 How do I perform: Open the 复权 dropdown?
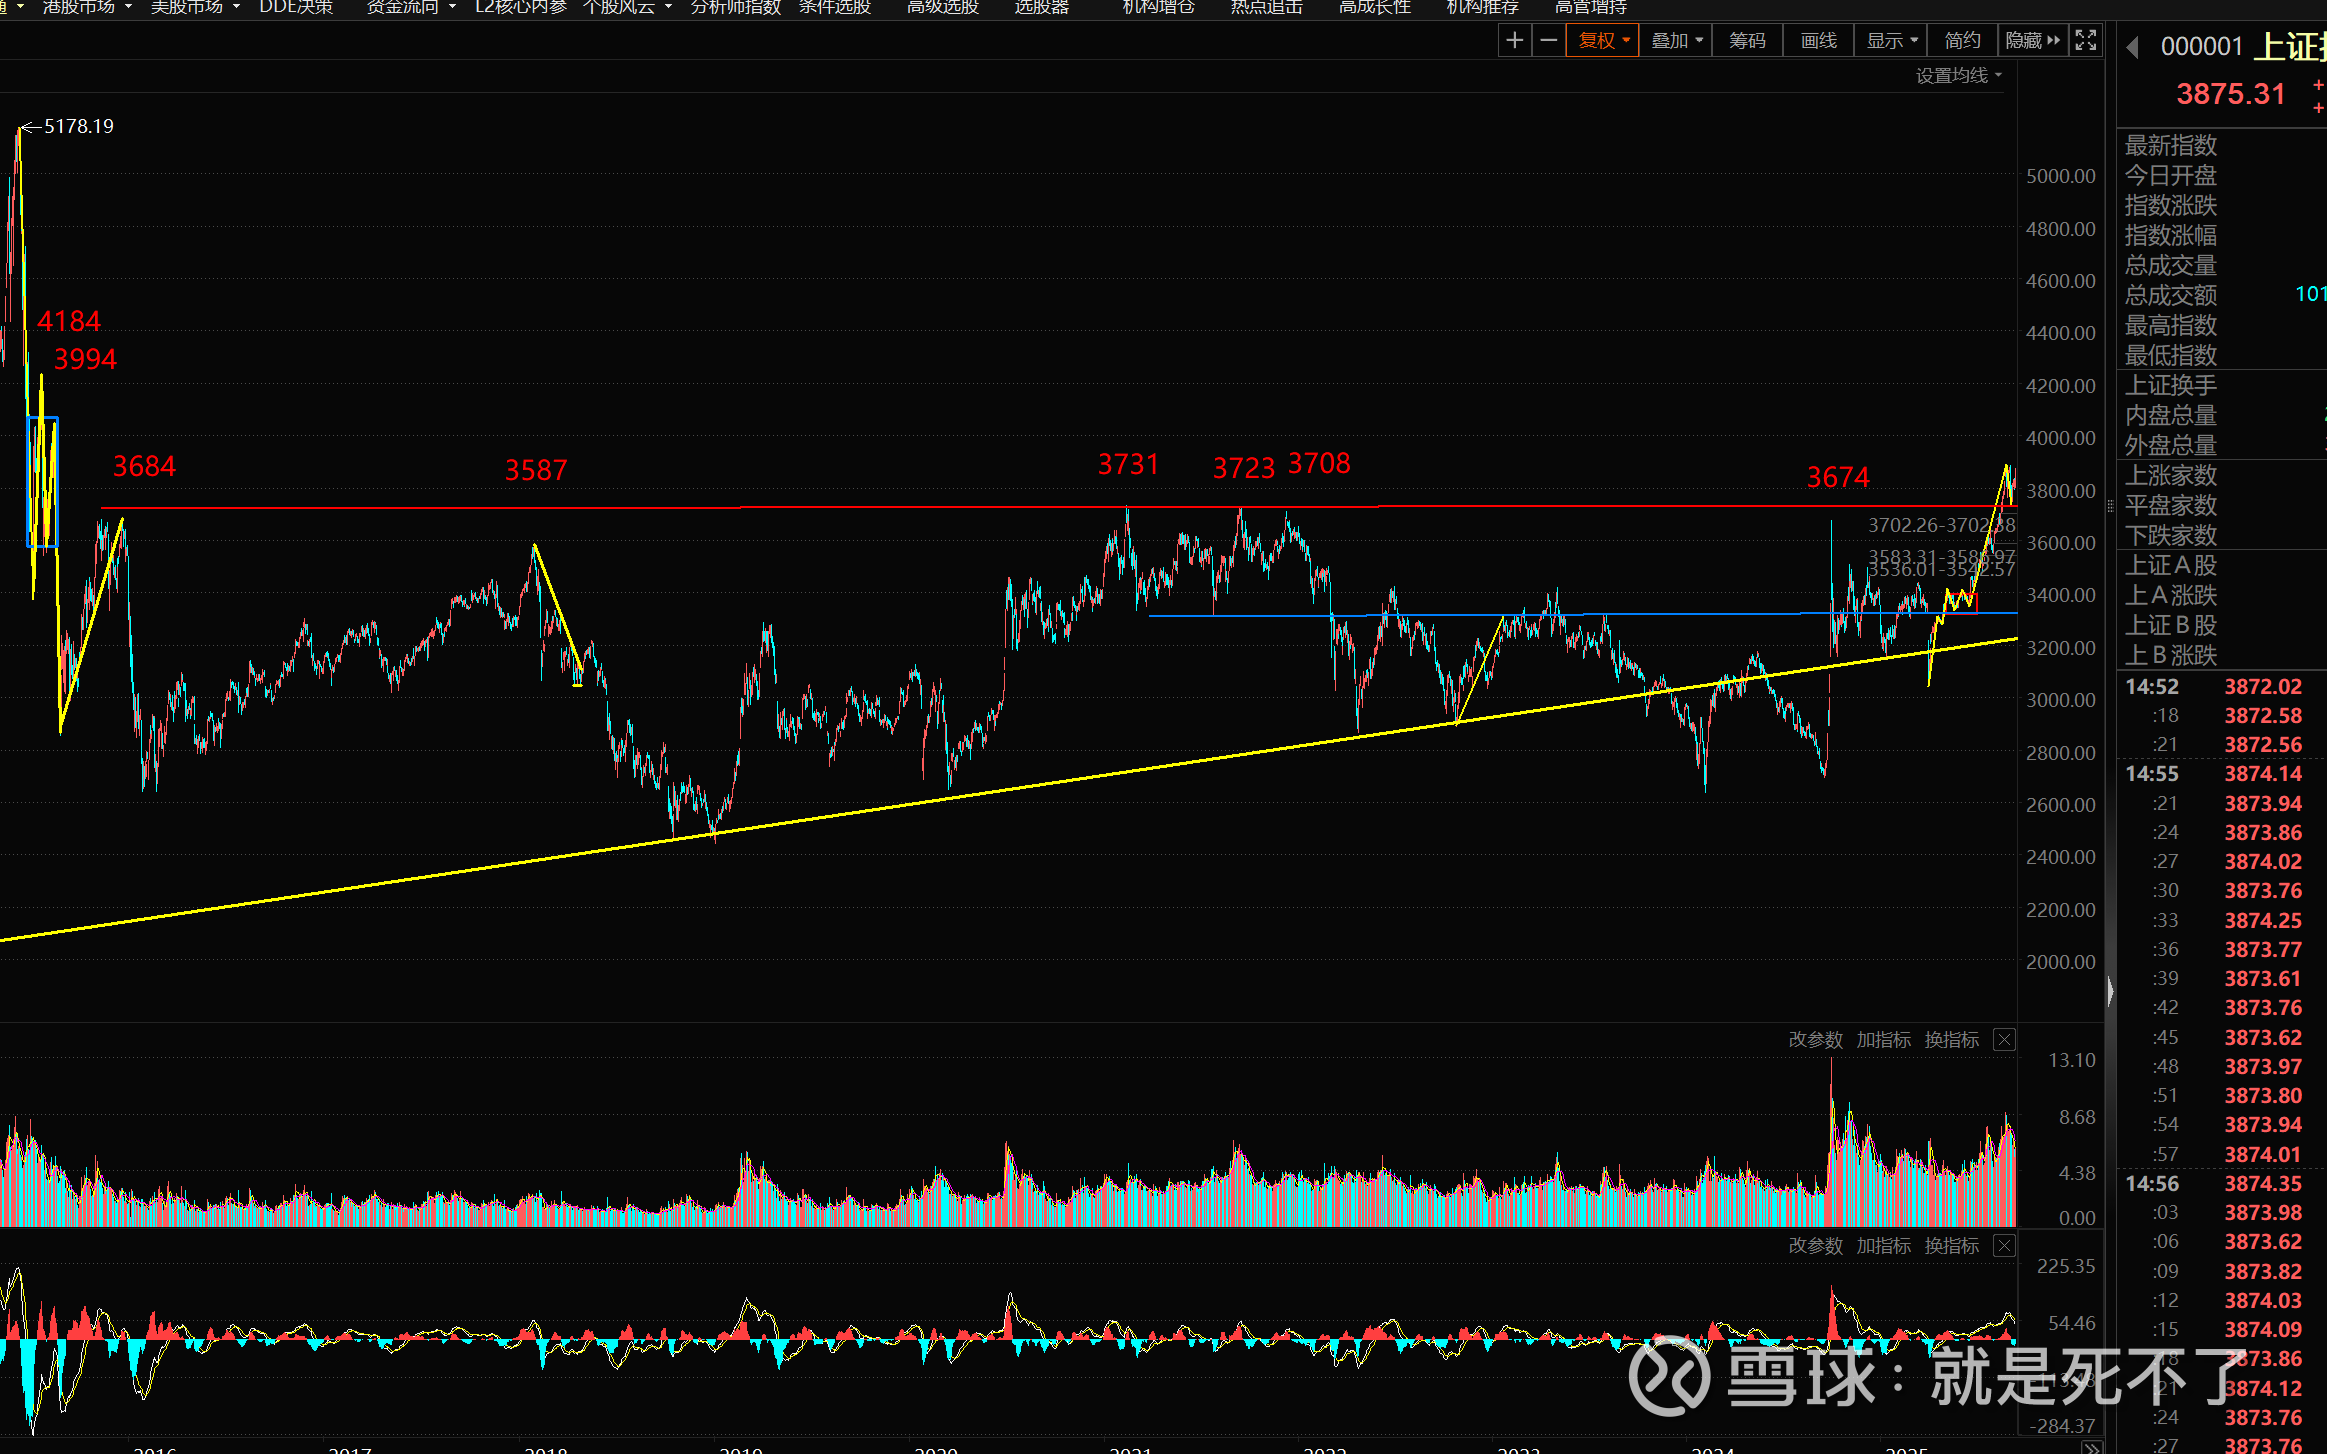(x=1603, y=40)
